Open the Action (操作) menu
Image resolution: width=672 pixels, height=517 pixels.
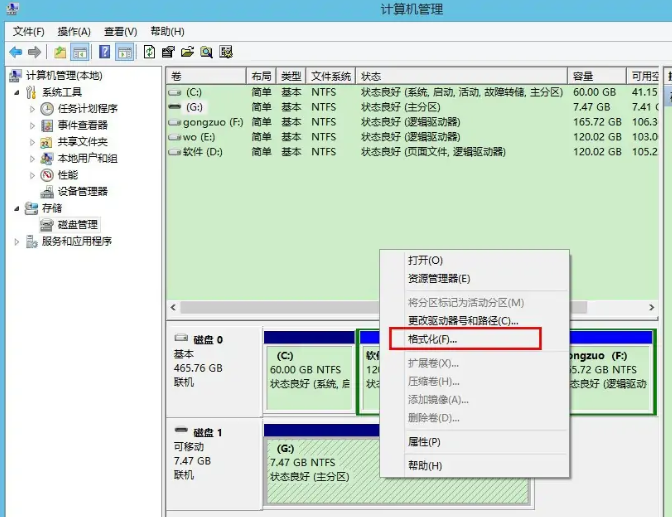point(73,31)
